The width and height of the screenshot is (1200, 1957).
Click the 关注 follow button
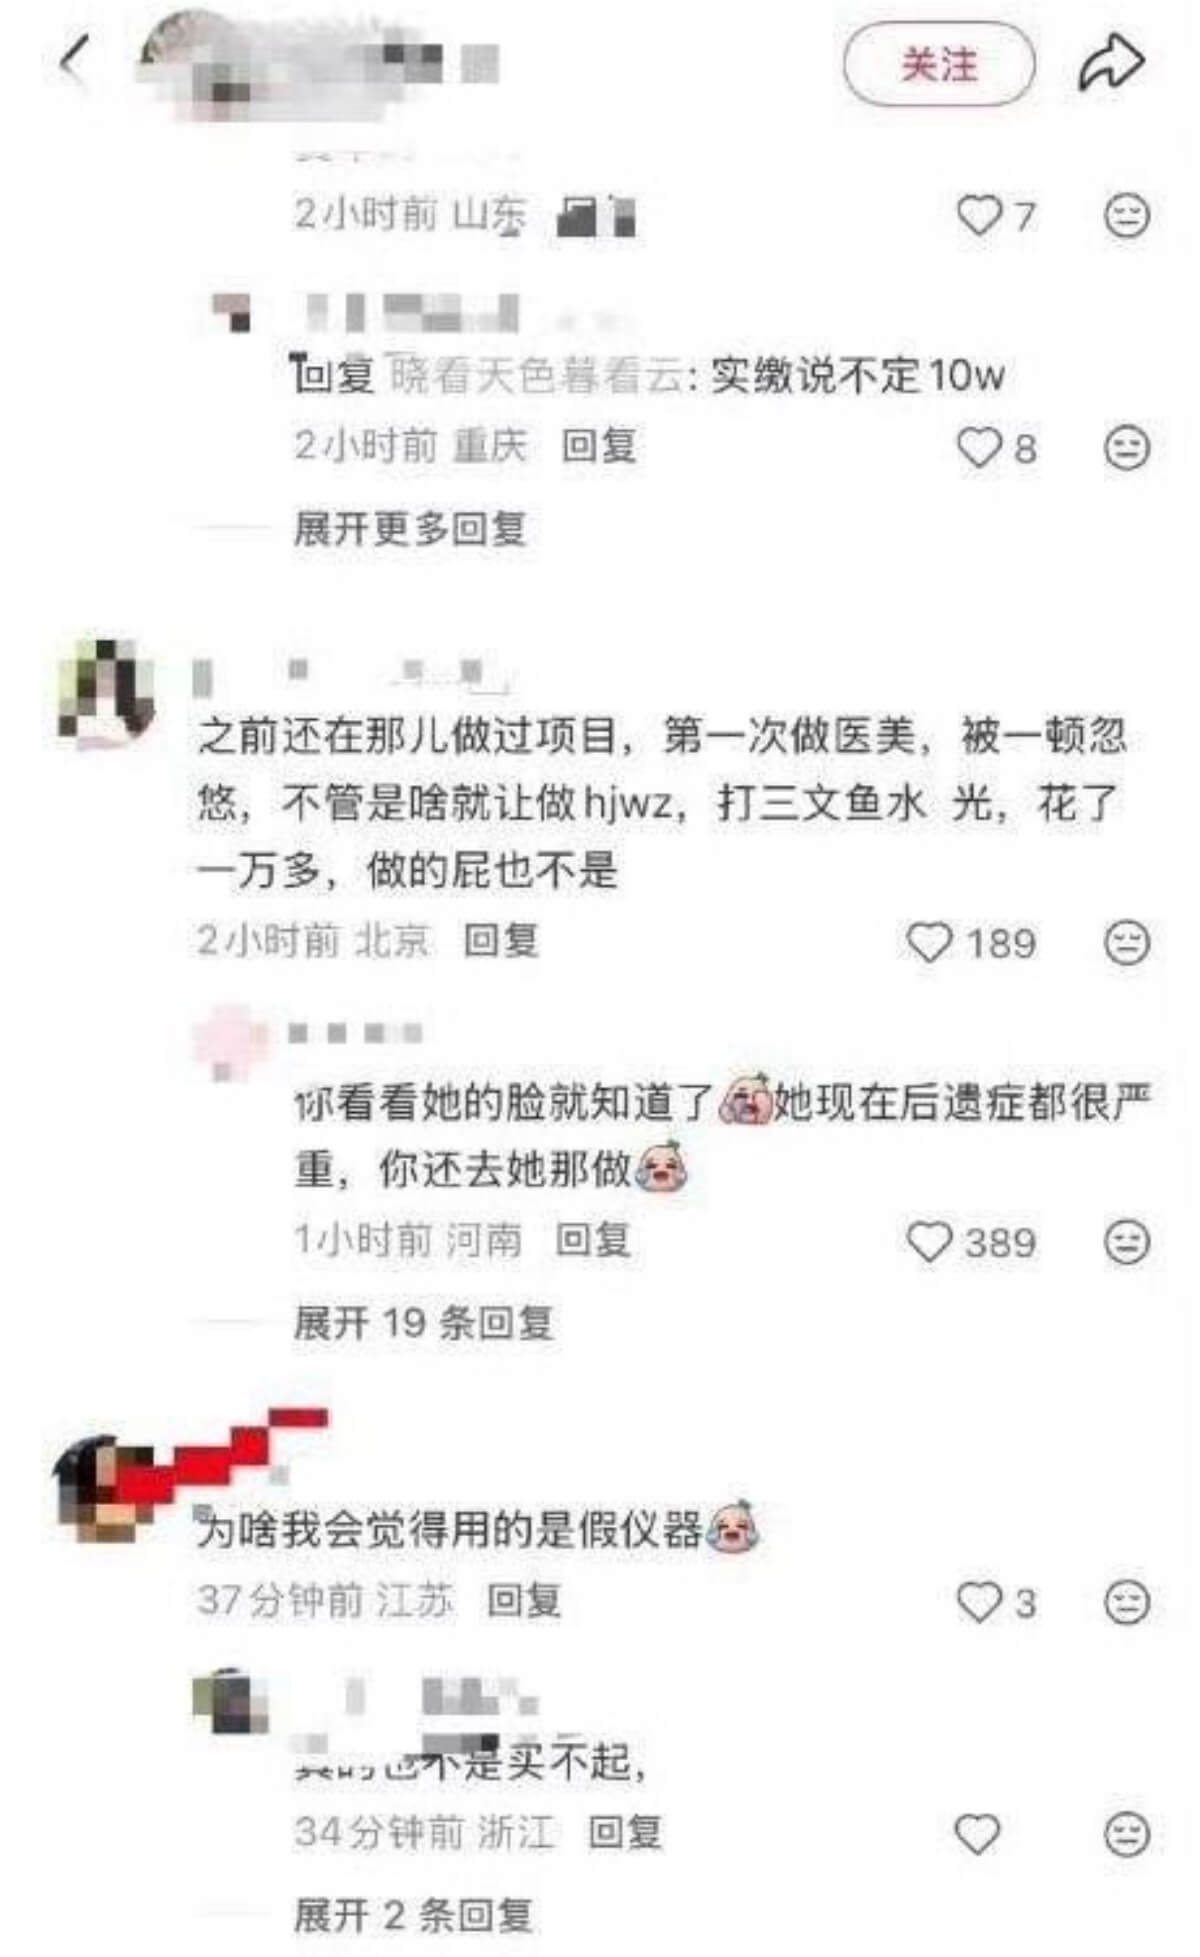(938, 64)
